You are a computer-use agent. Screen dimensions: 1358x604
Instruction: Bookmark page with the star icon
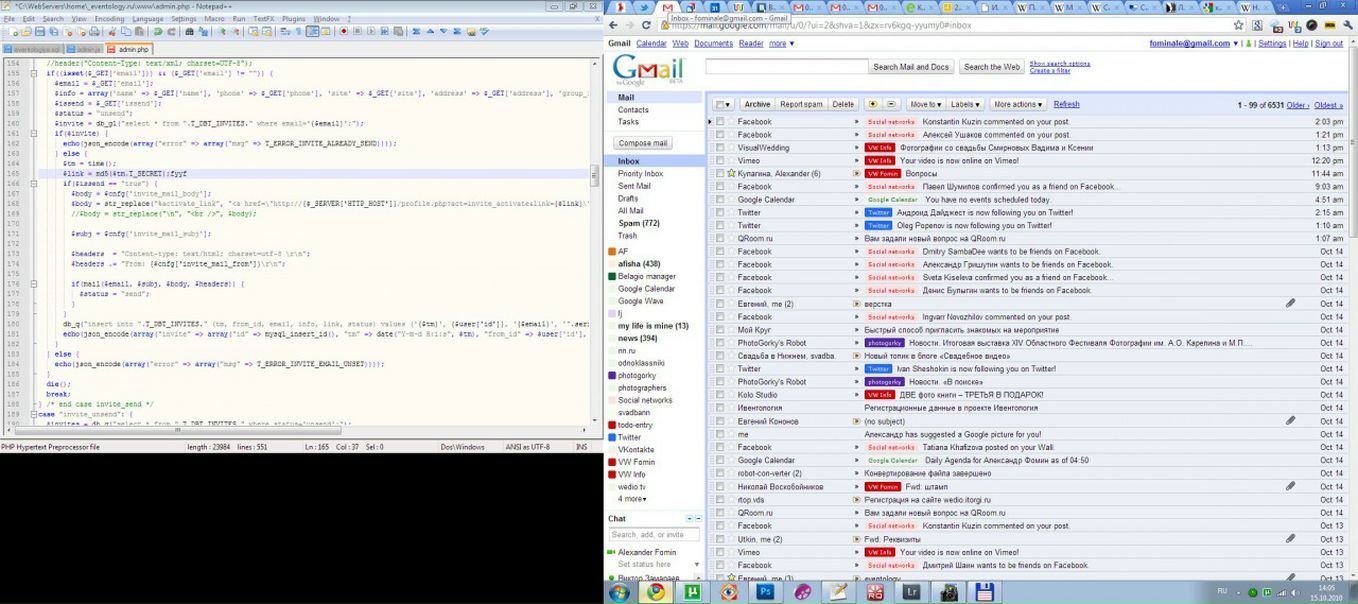coord(1238,25)
